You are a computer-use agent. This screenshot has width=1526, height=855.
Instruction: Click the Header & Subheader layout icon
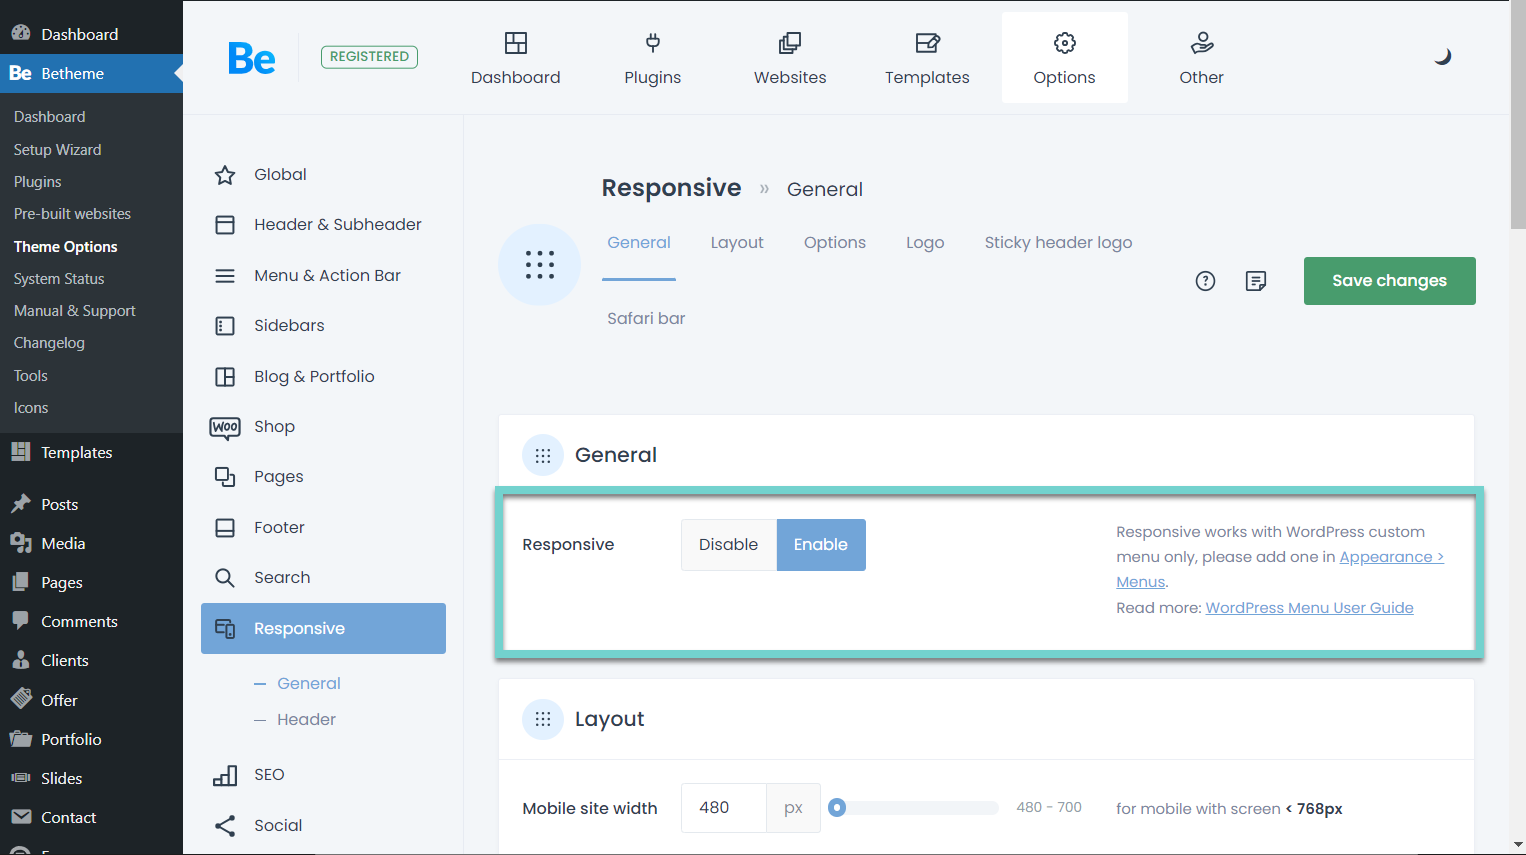[225, 225]
